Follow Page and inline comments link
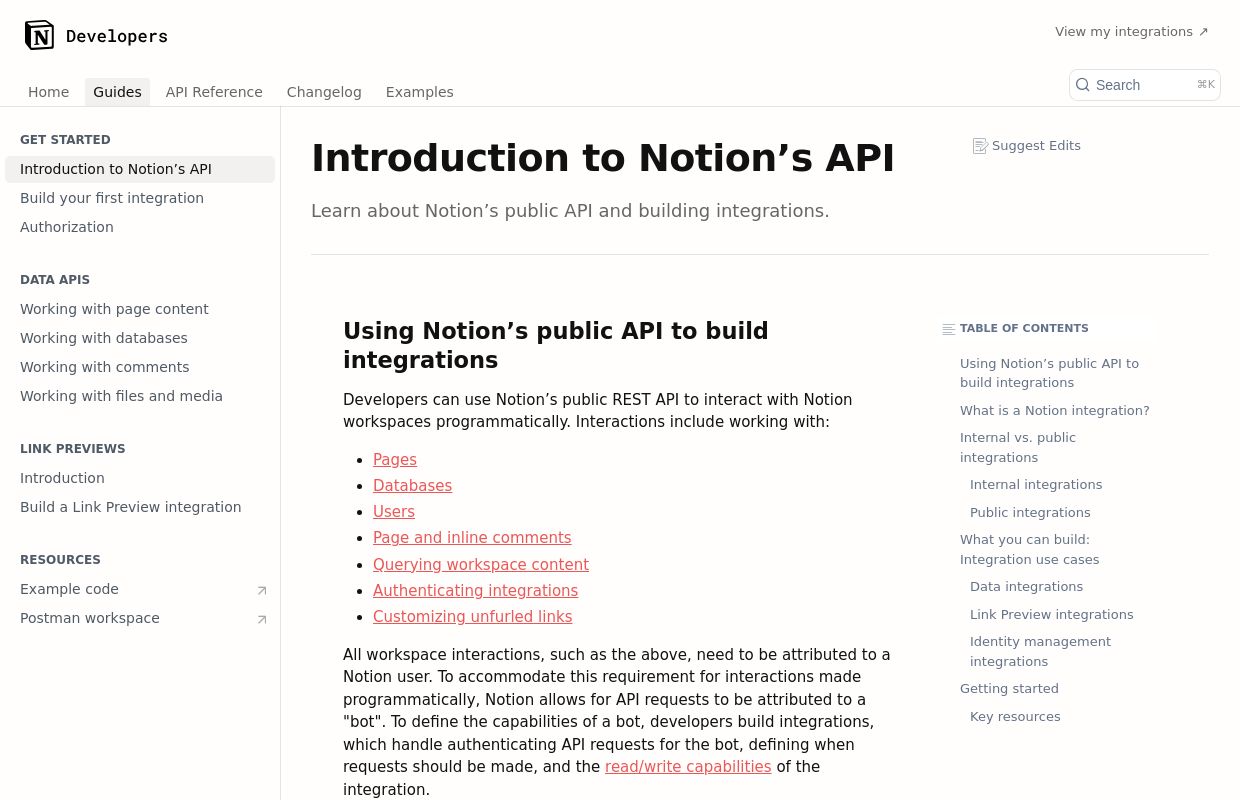Image resolution: width=1240 pixels, height=800 pixels. coord(472,538)
